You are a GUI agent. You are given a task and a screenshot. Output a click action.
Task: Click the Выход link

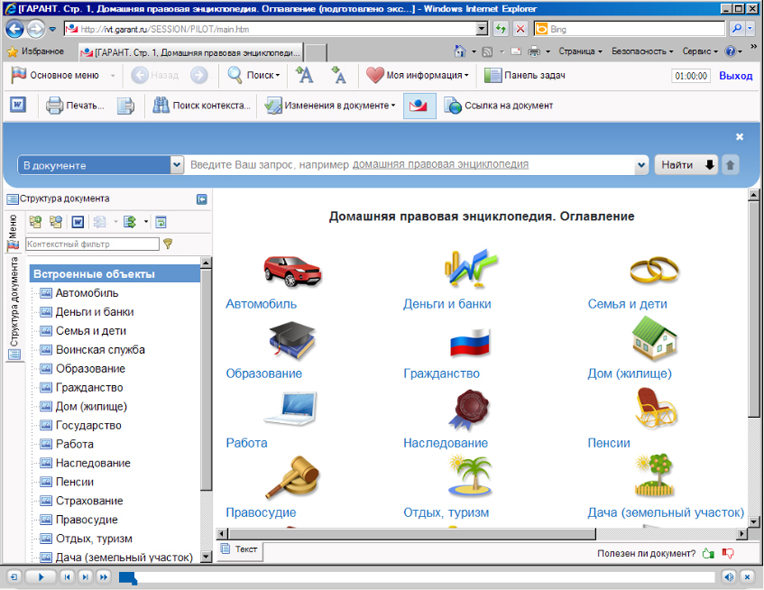tap(736, 76)
